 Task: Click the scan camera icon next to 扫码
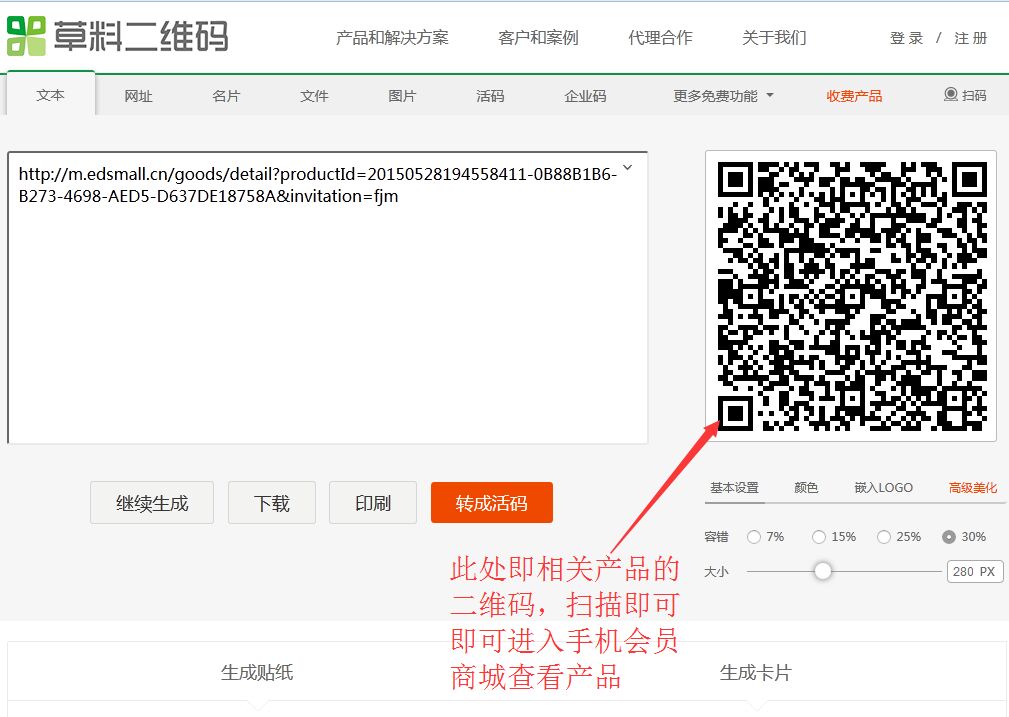[x=950, y=95]
